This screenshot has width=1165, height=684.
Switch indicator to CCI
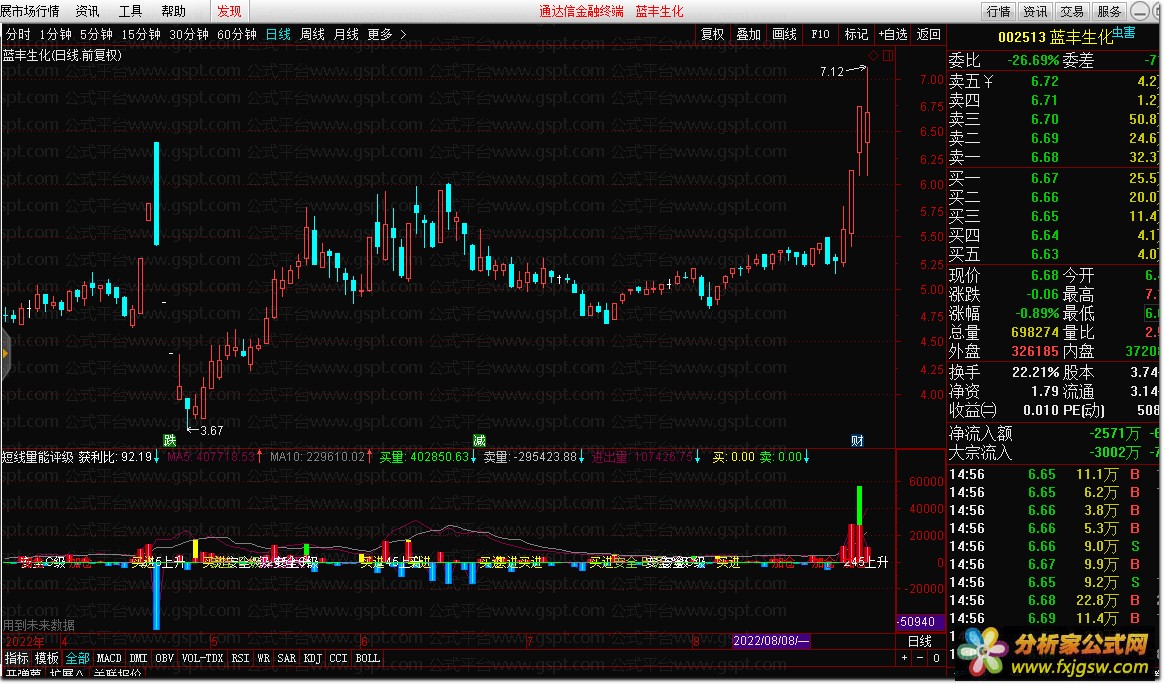coord(338,659)
